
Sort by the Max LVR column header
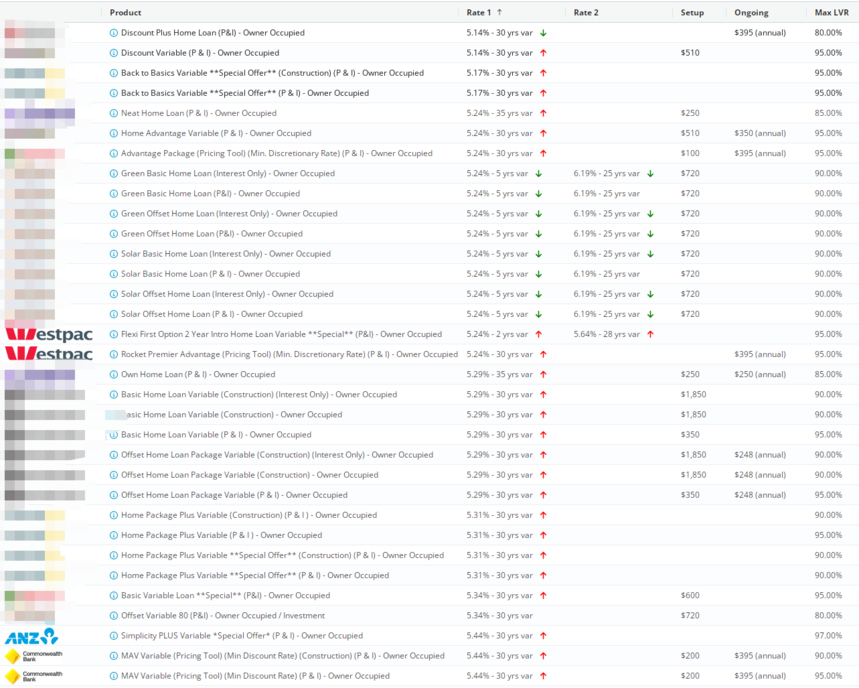tap(832, 13)
